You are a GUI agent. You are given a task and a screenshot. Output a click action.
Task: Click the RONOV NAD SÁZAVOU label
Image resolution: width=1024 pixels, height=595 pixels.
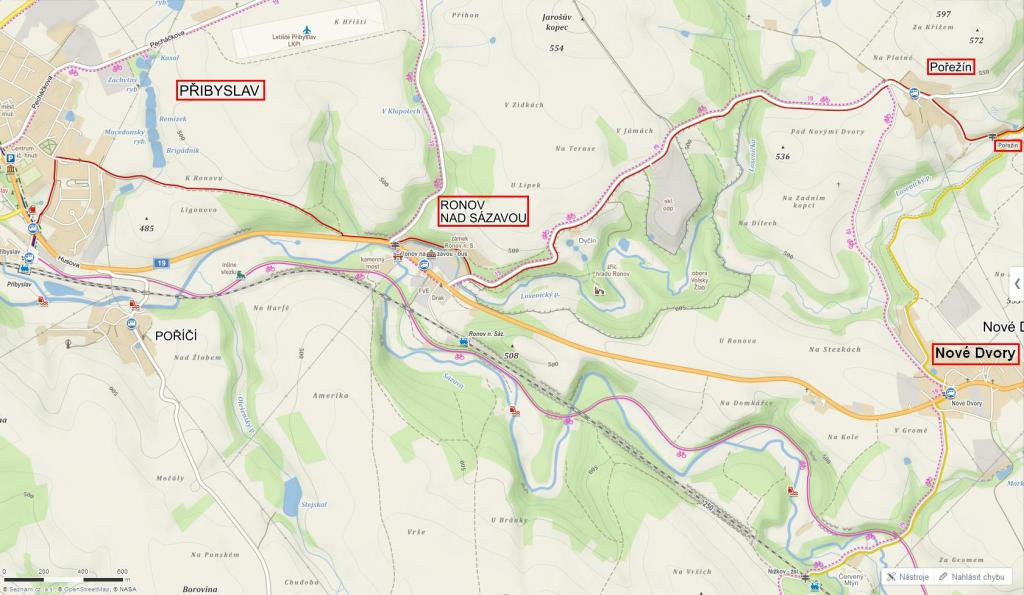[x=483, y=211]
